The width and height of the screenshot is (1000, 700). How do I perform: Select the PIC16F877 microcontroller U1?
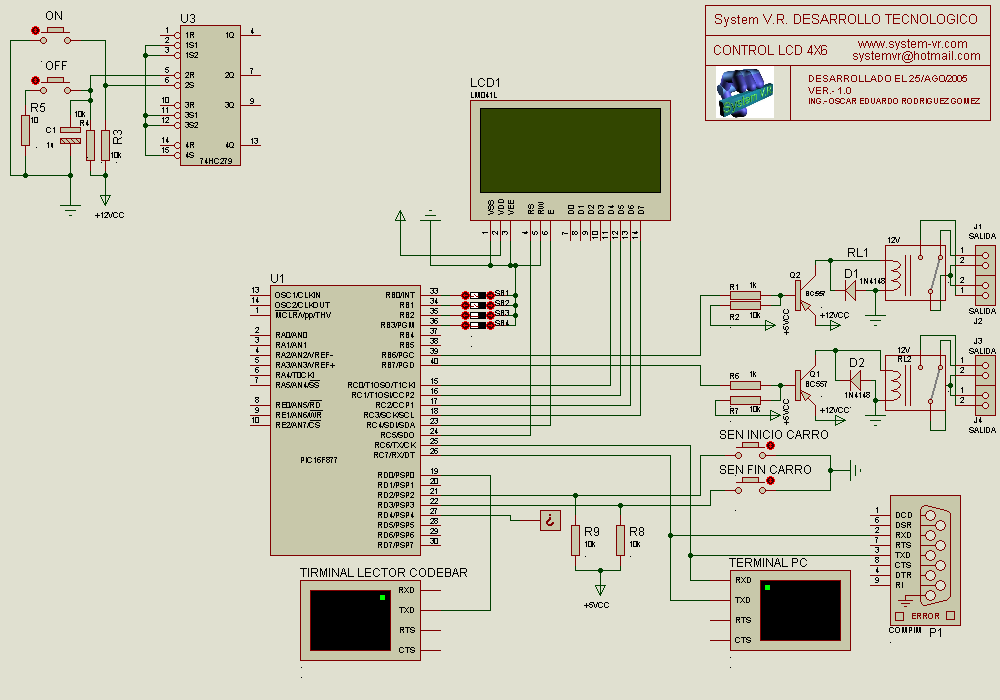[338, 420]
